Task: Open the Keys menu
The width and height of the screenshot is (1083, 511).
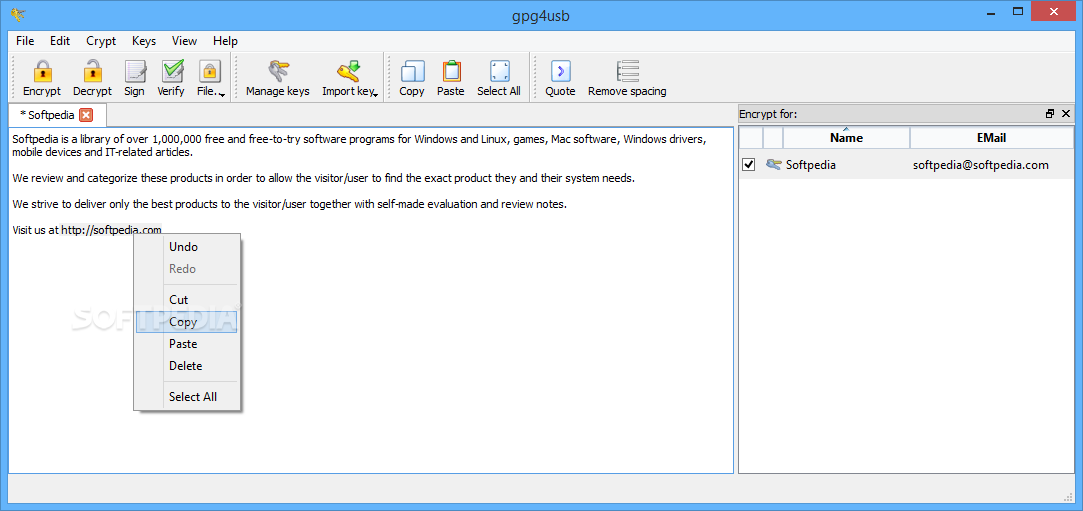Action: tap(144, 41)
